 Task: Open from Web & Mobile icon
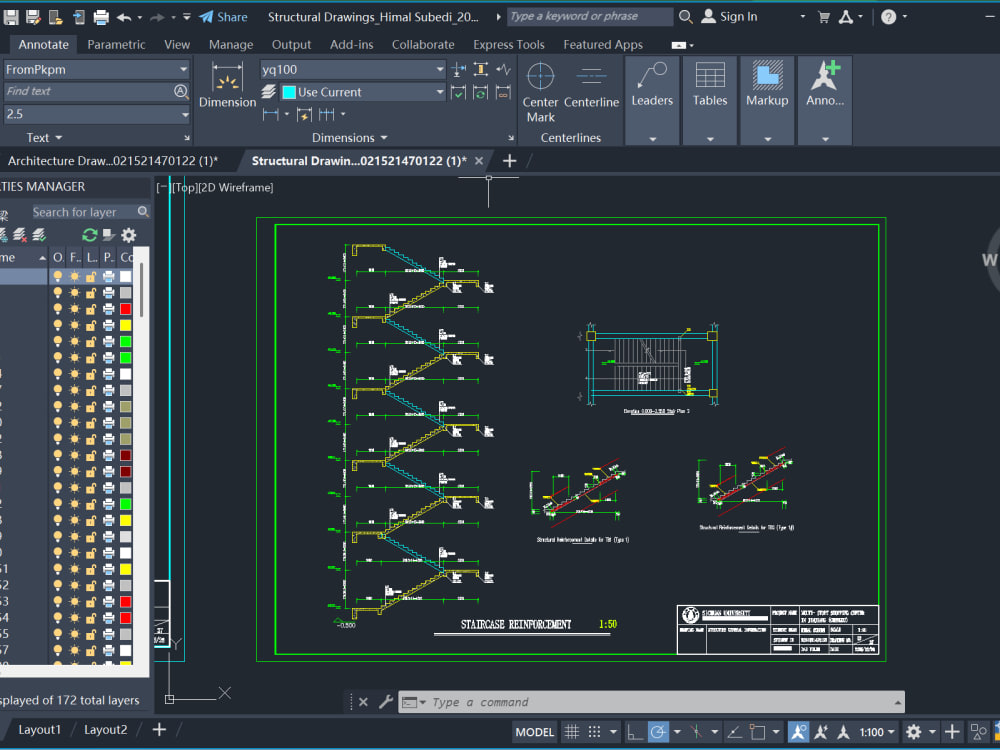pyautogui.click(x=56, y=17)
